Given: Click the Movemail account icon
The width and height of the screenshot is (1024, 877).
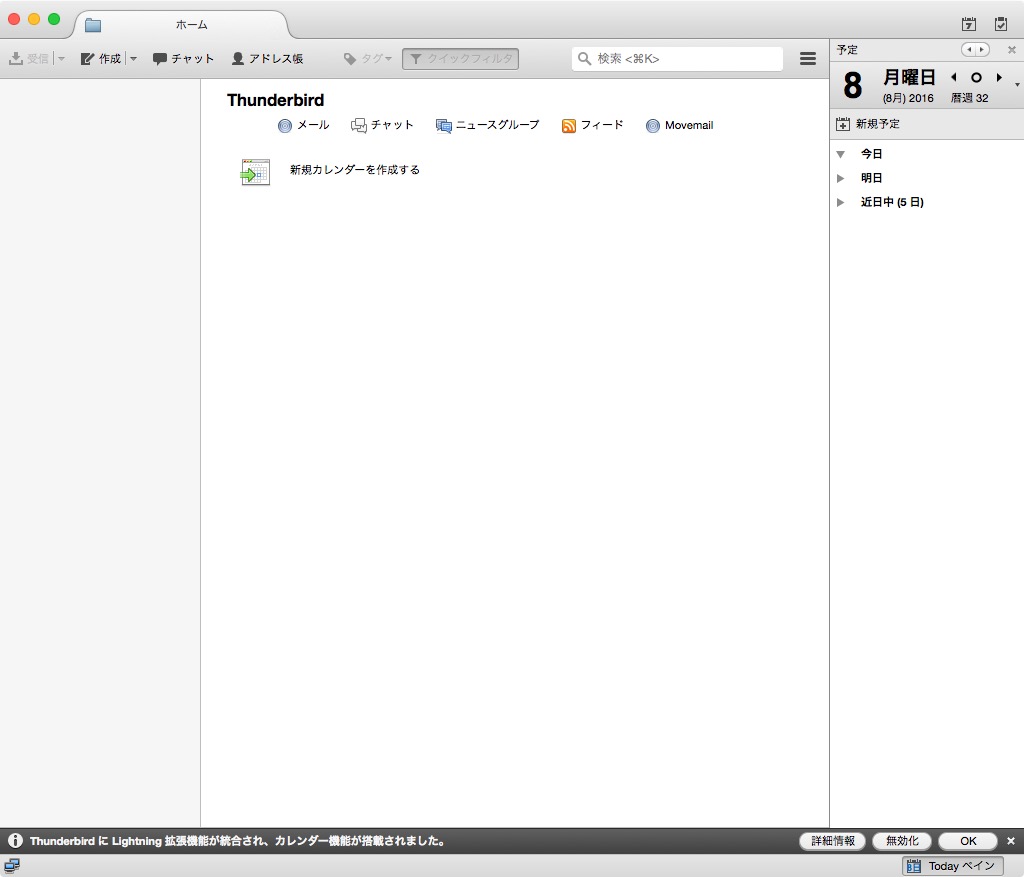Looking at the screenshot, I should point(653,125).
